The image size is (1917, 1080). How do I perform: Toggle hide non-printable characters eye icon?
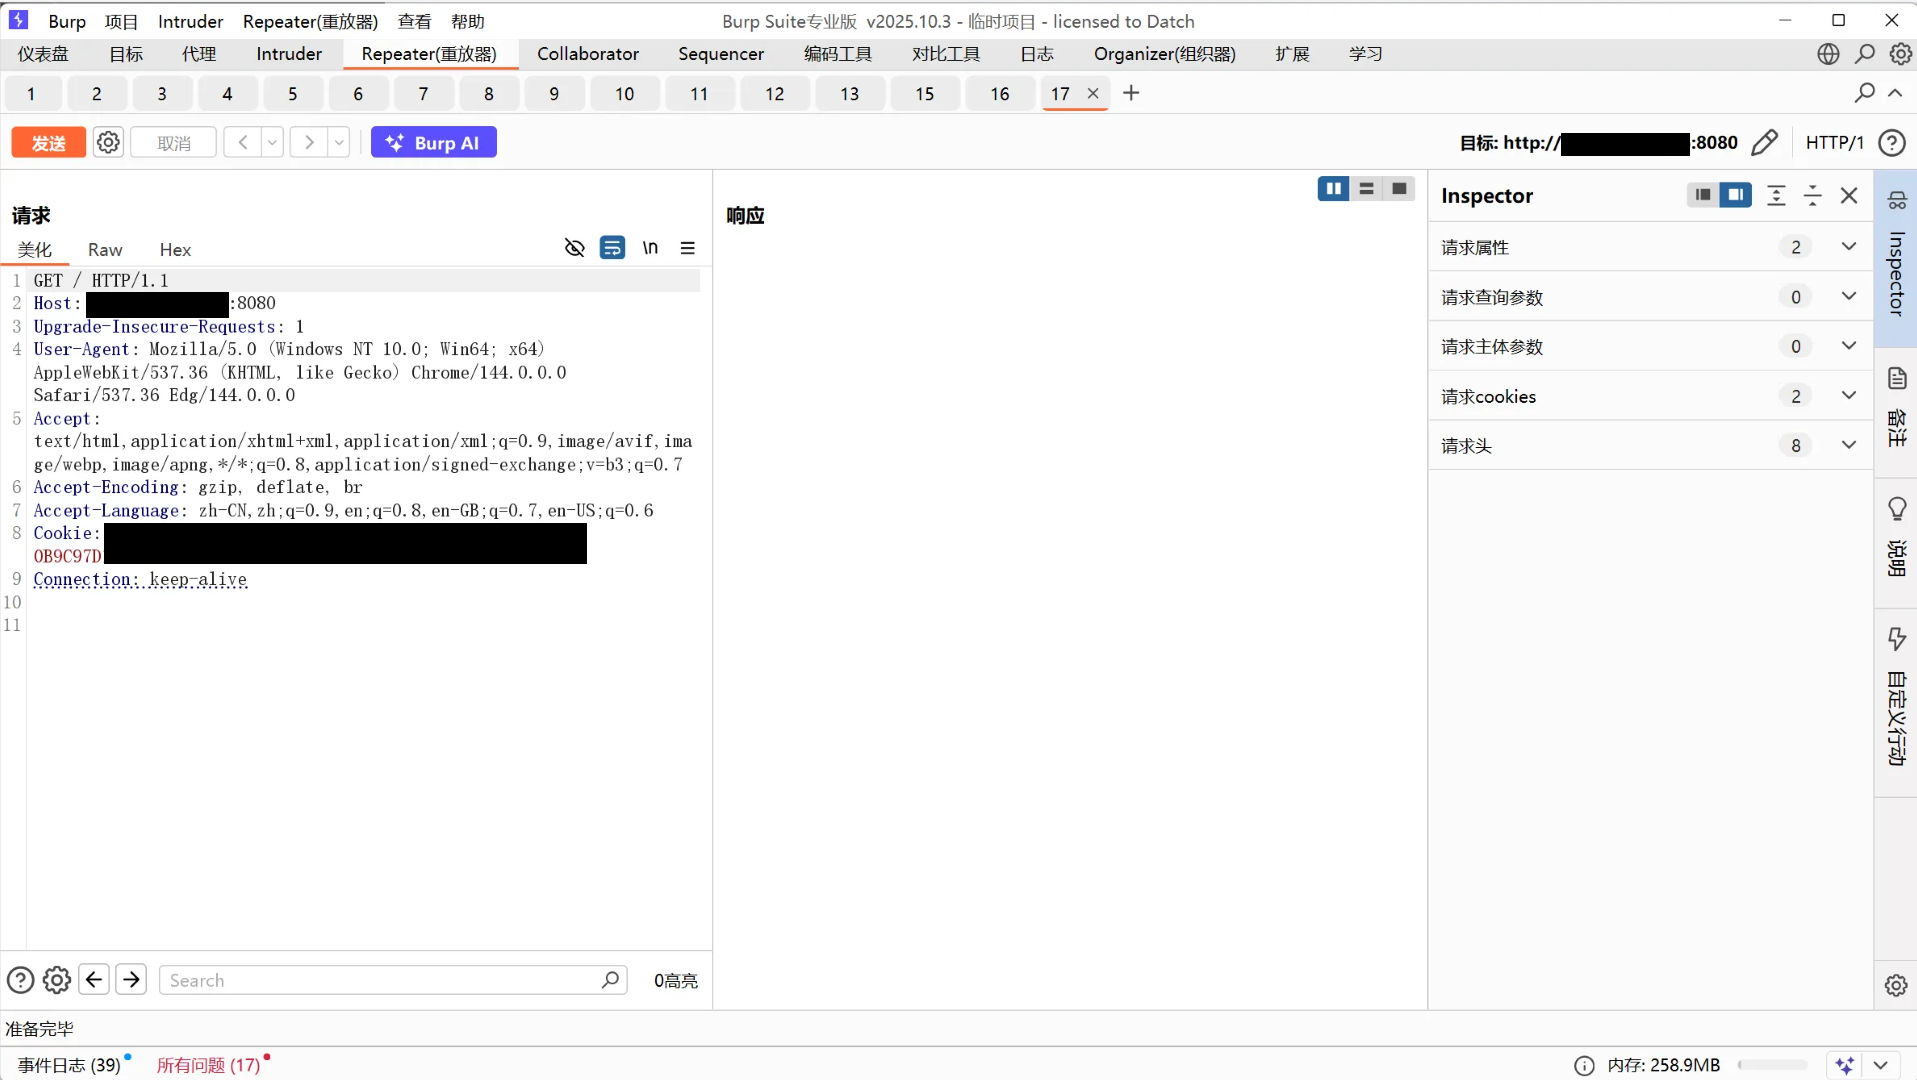574,248
